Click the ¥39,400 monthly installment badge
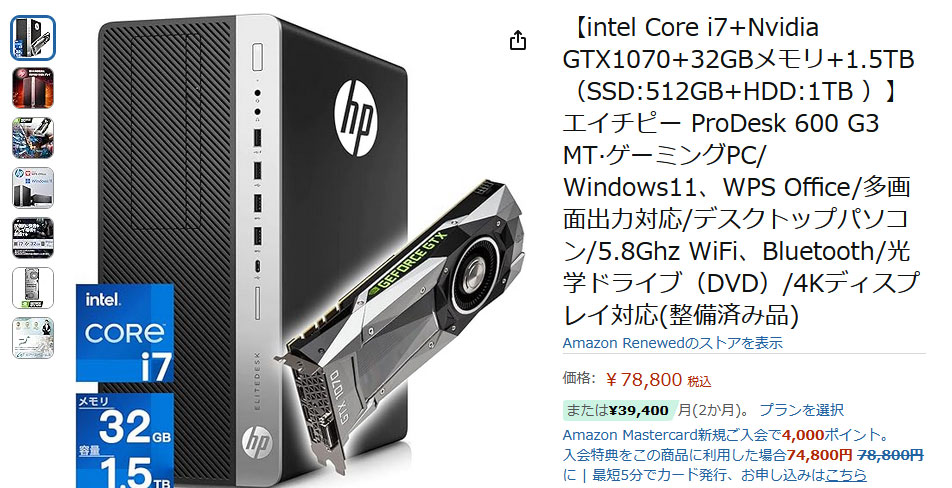 click(x=617, y=411)
